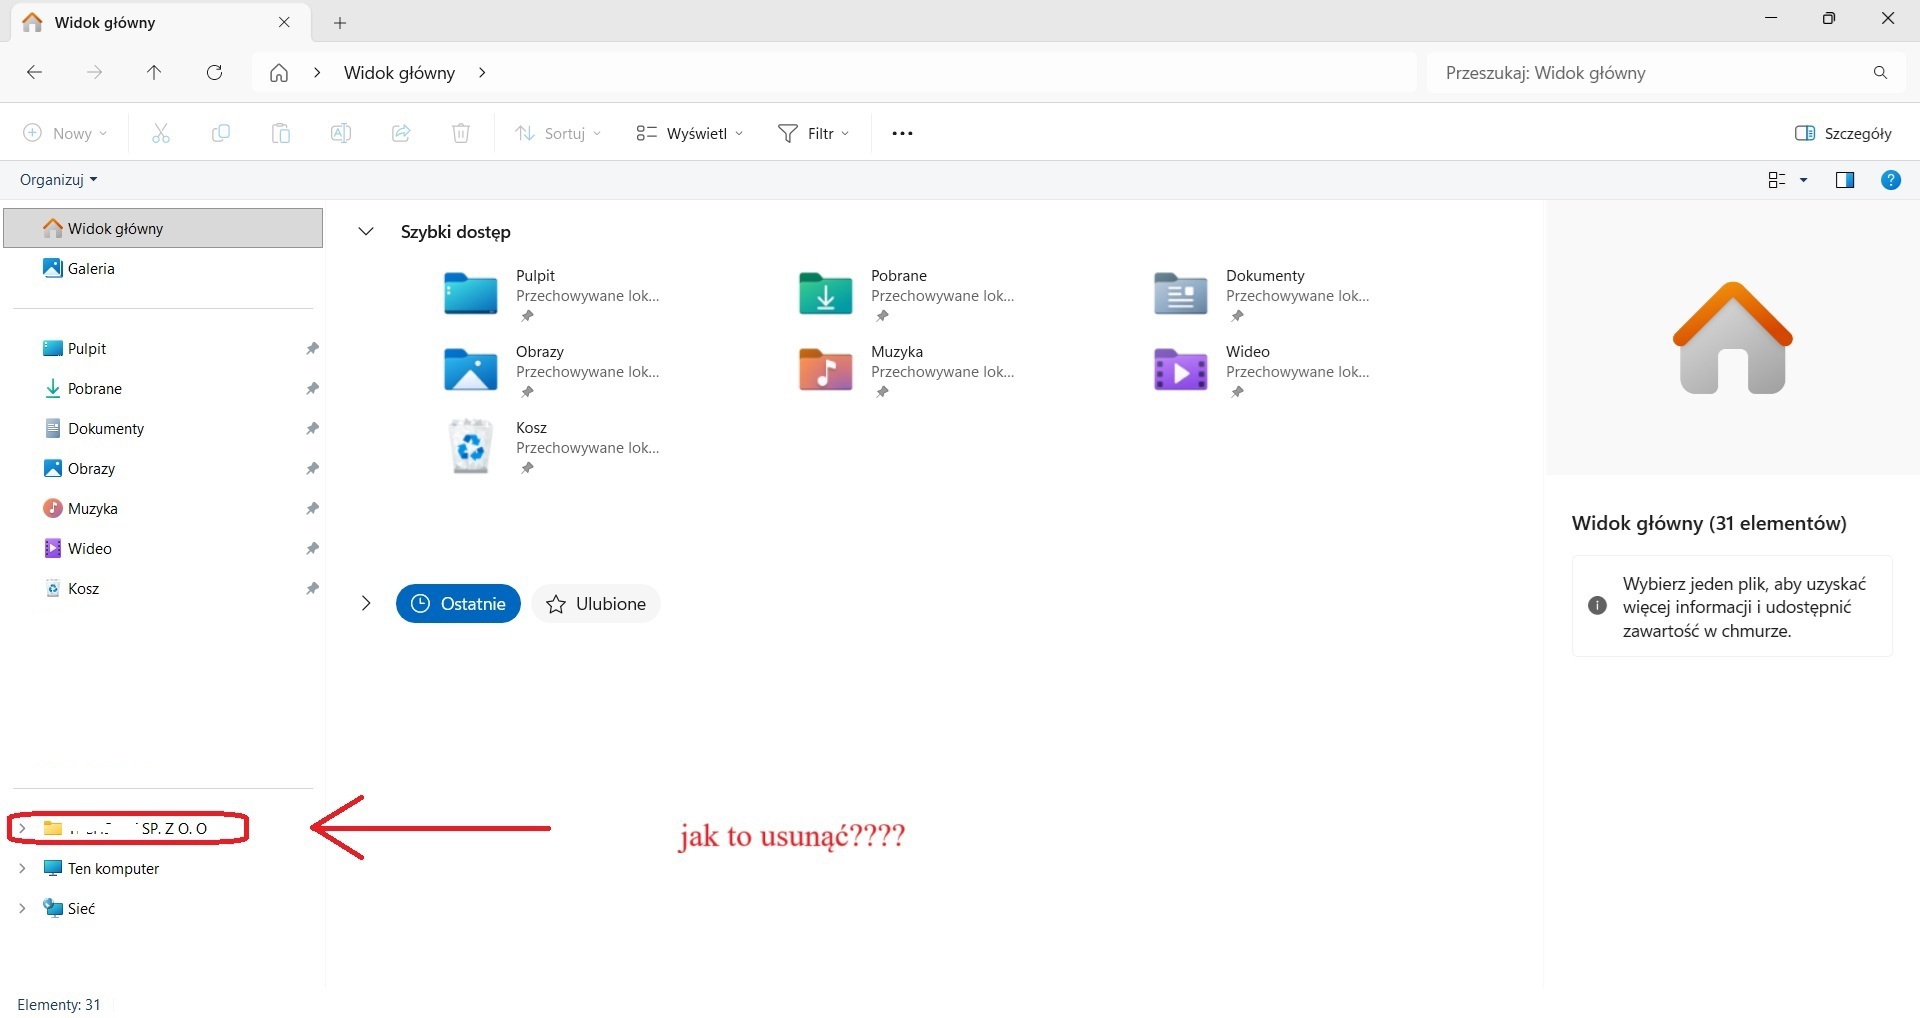Open the Pobrane folder tile

907,295
